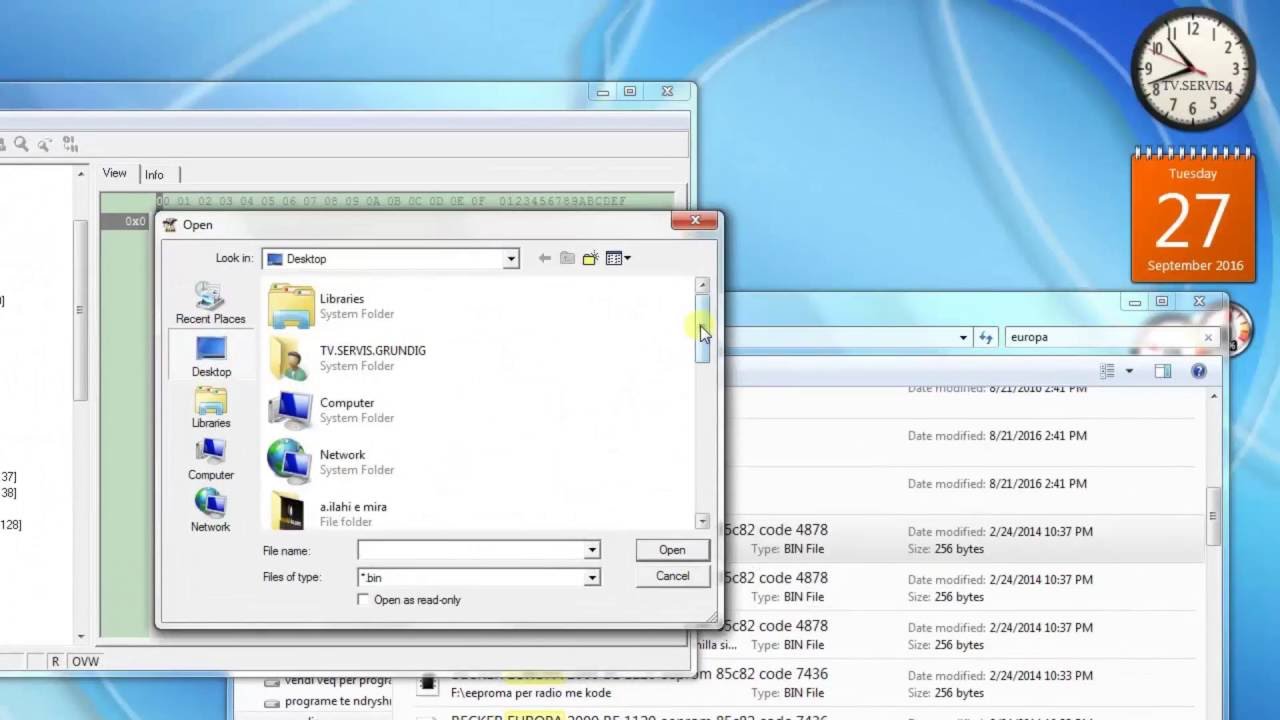The image size is (1280, 720).
Task: Click the R status bar indicator
Action: (x=56, y=661)
